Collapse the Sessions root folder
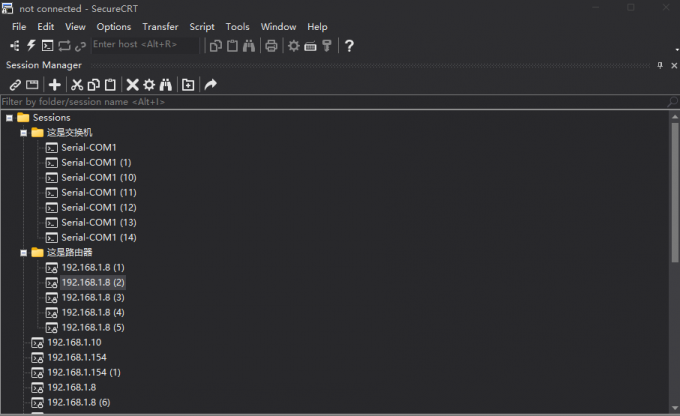This screenshot has width=680, height=416. point(9,118)
